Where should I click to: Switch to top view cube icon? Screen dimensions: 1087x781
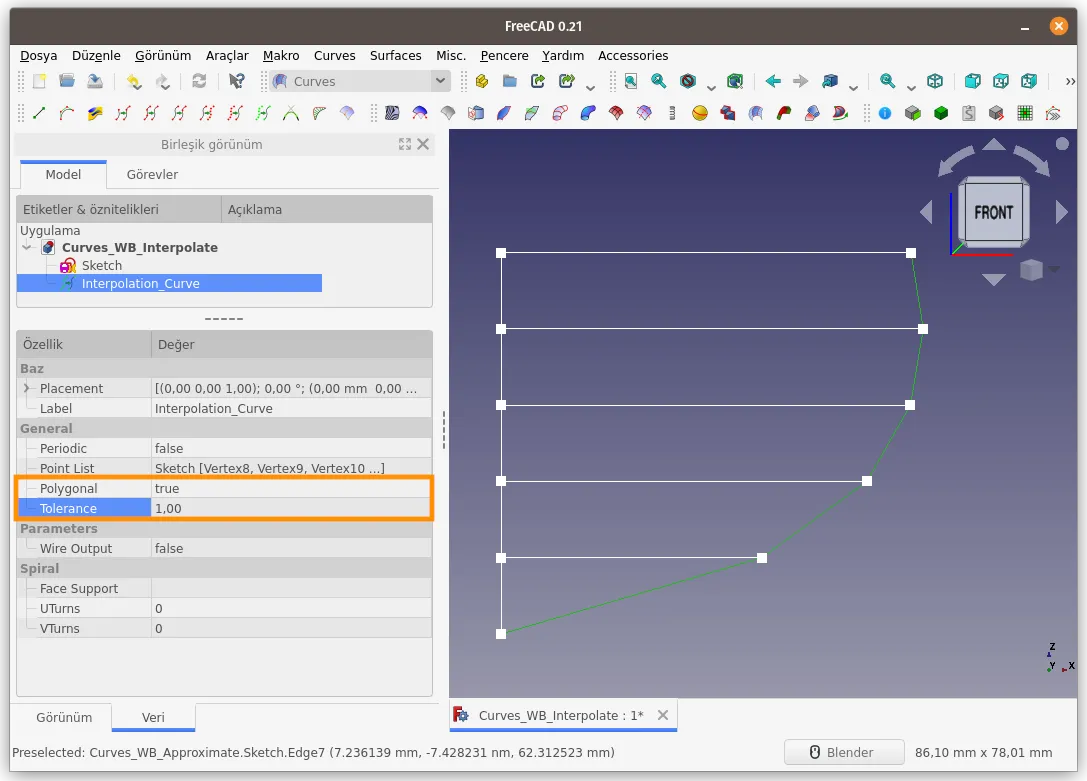point(1000,81)
